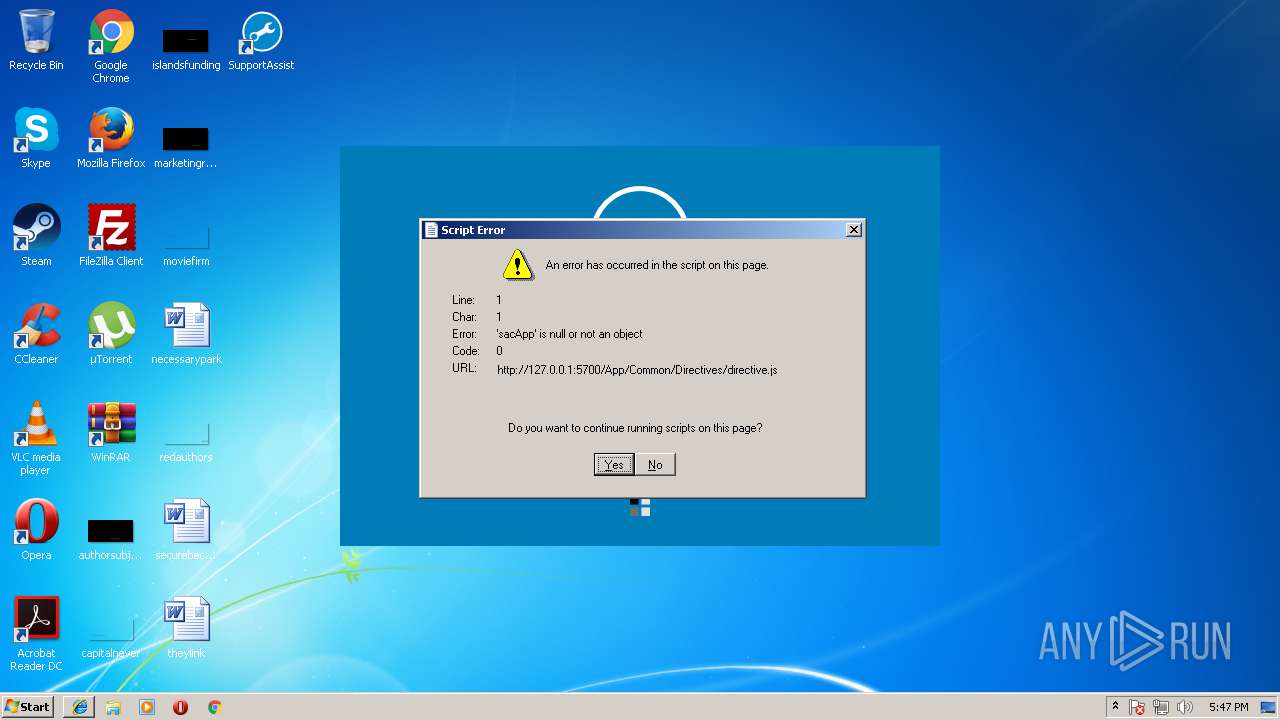This screenshot has width=1280, height=720.
Task: Open Windows Media Player from the taskbar
Action: pyautogui.click(x=147, y=707)
